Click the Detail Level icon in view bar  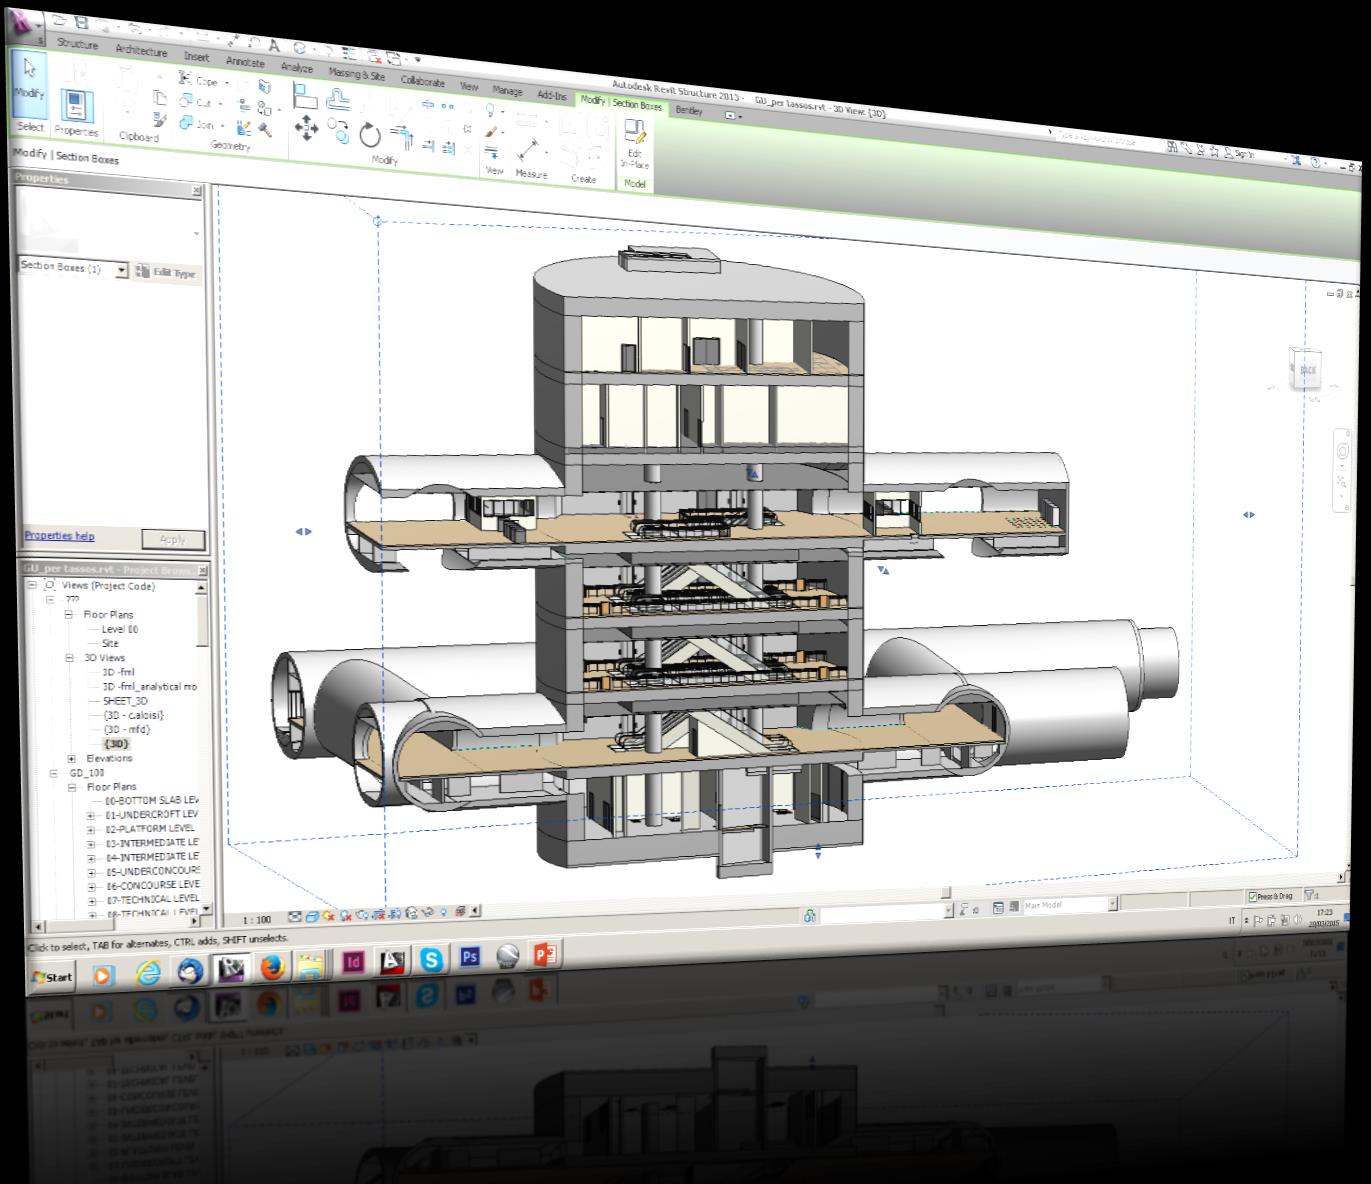[296, 916]
